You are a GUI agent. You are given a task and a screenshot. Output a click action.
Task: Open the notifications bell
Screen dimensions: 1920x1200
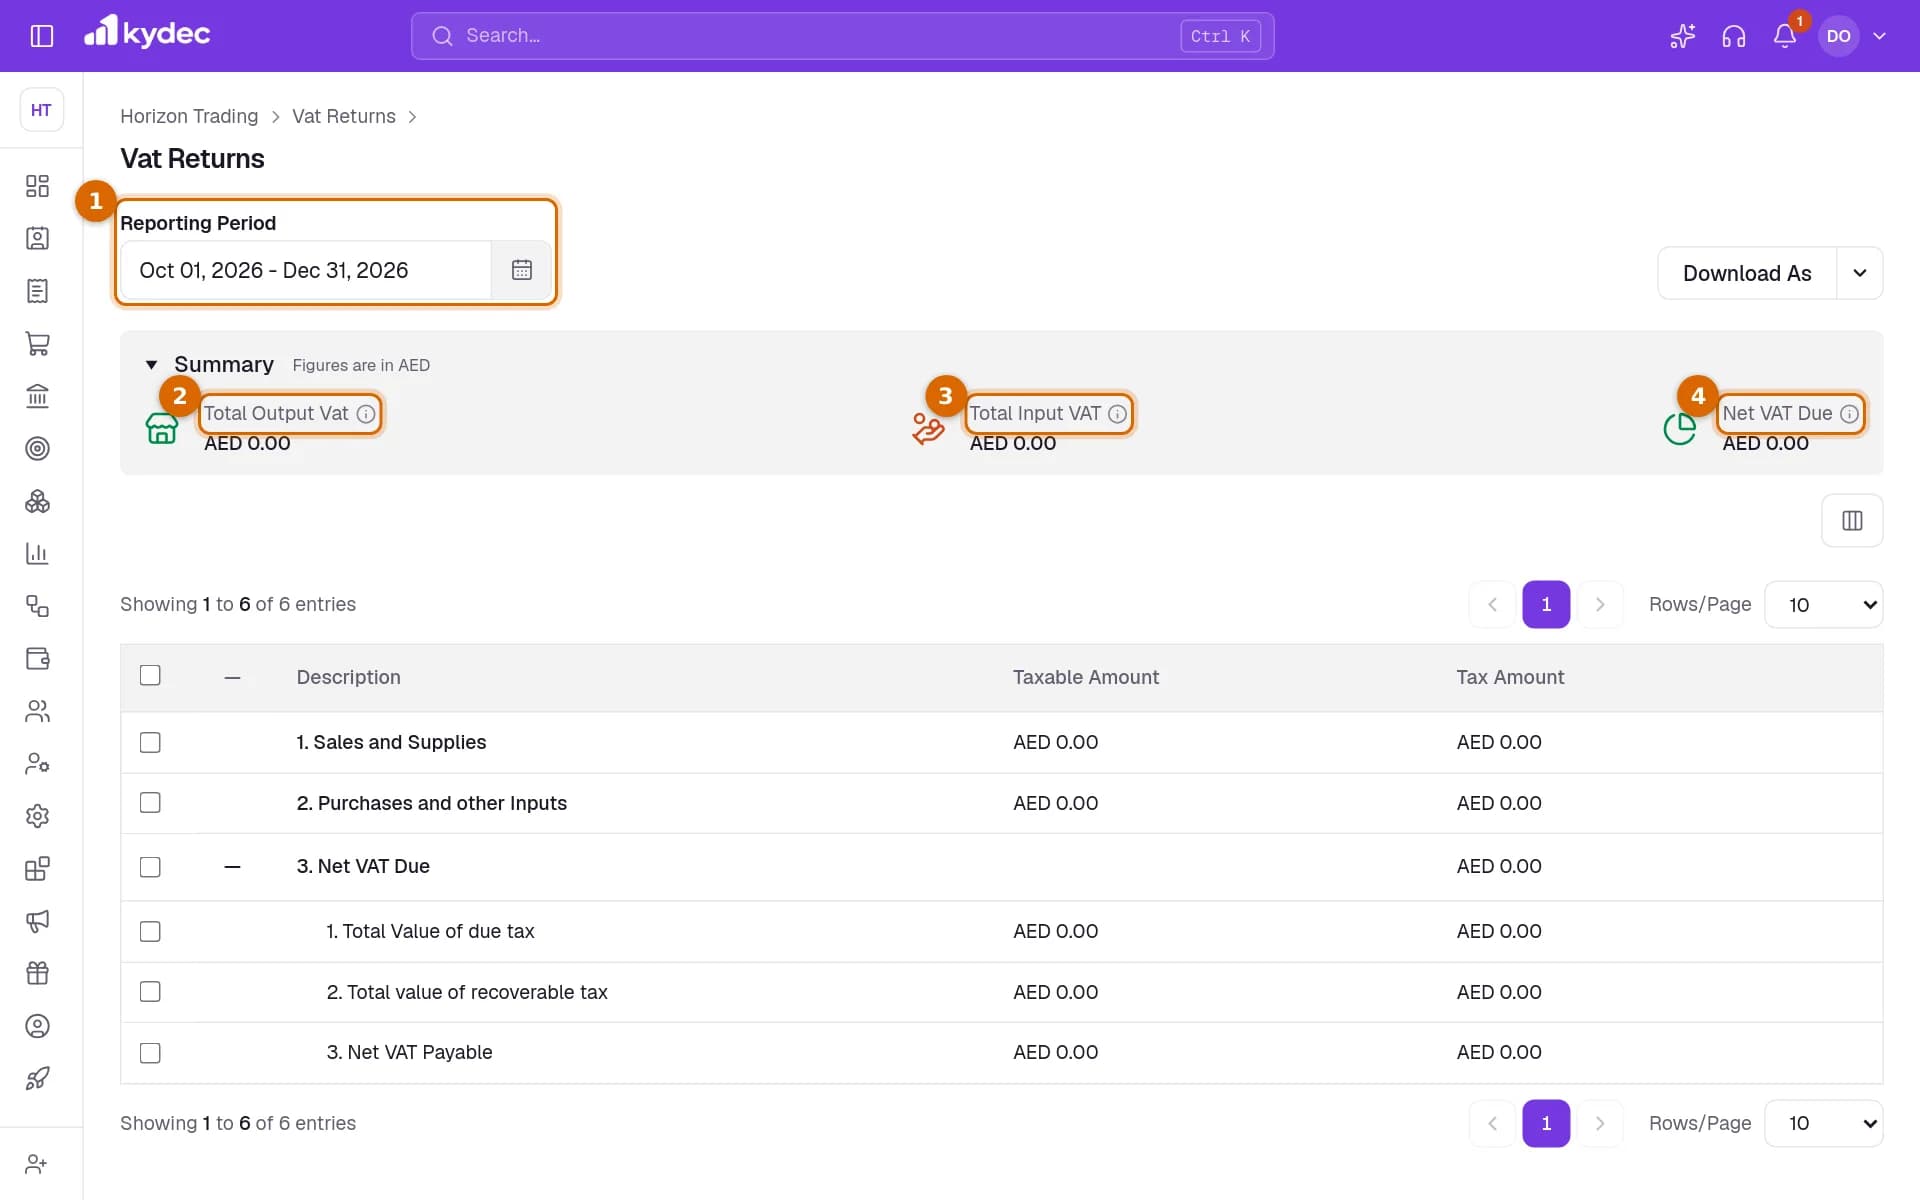(x=1785, y=36)
